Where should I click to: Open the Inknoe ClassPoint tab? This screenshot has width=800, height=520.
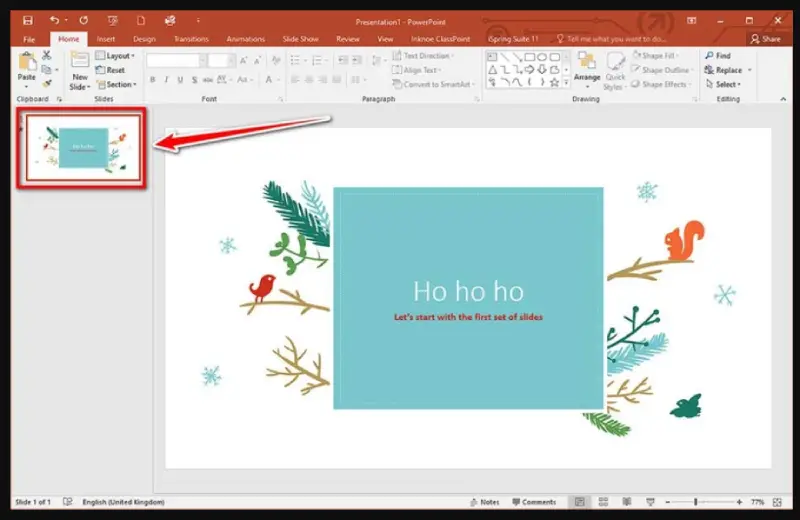(x=440, y=39)
